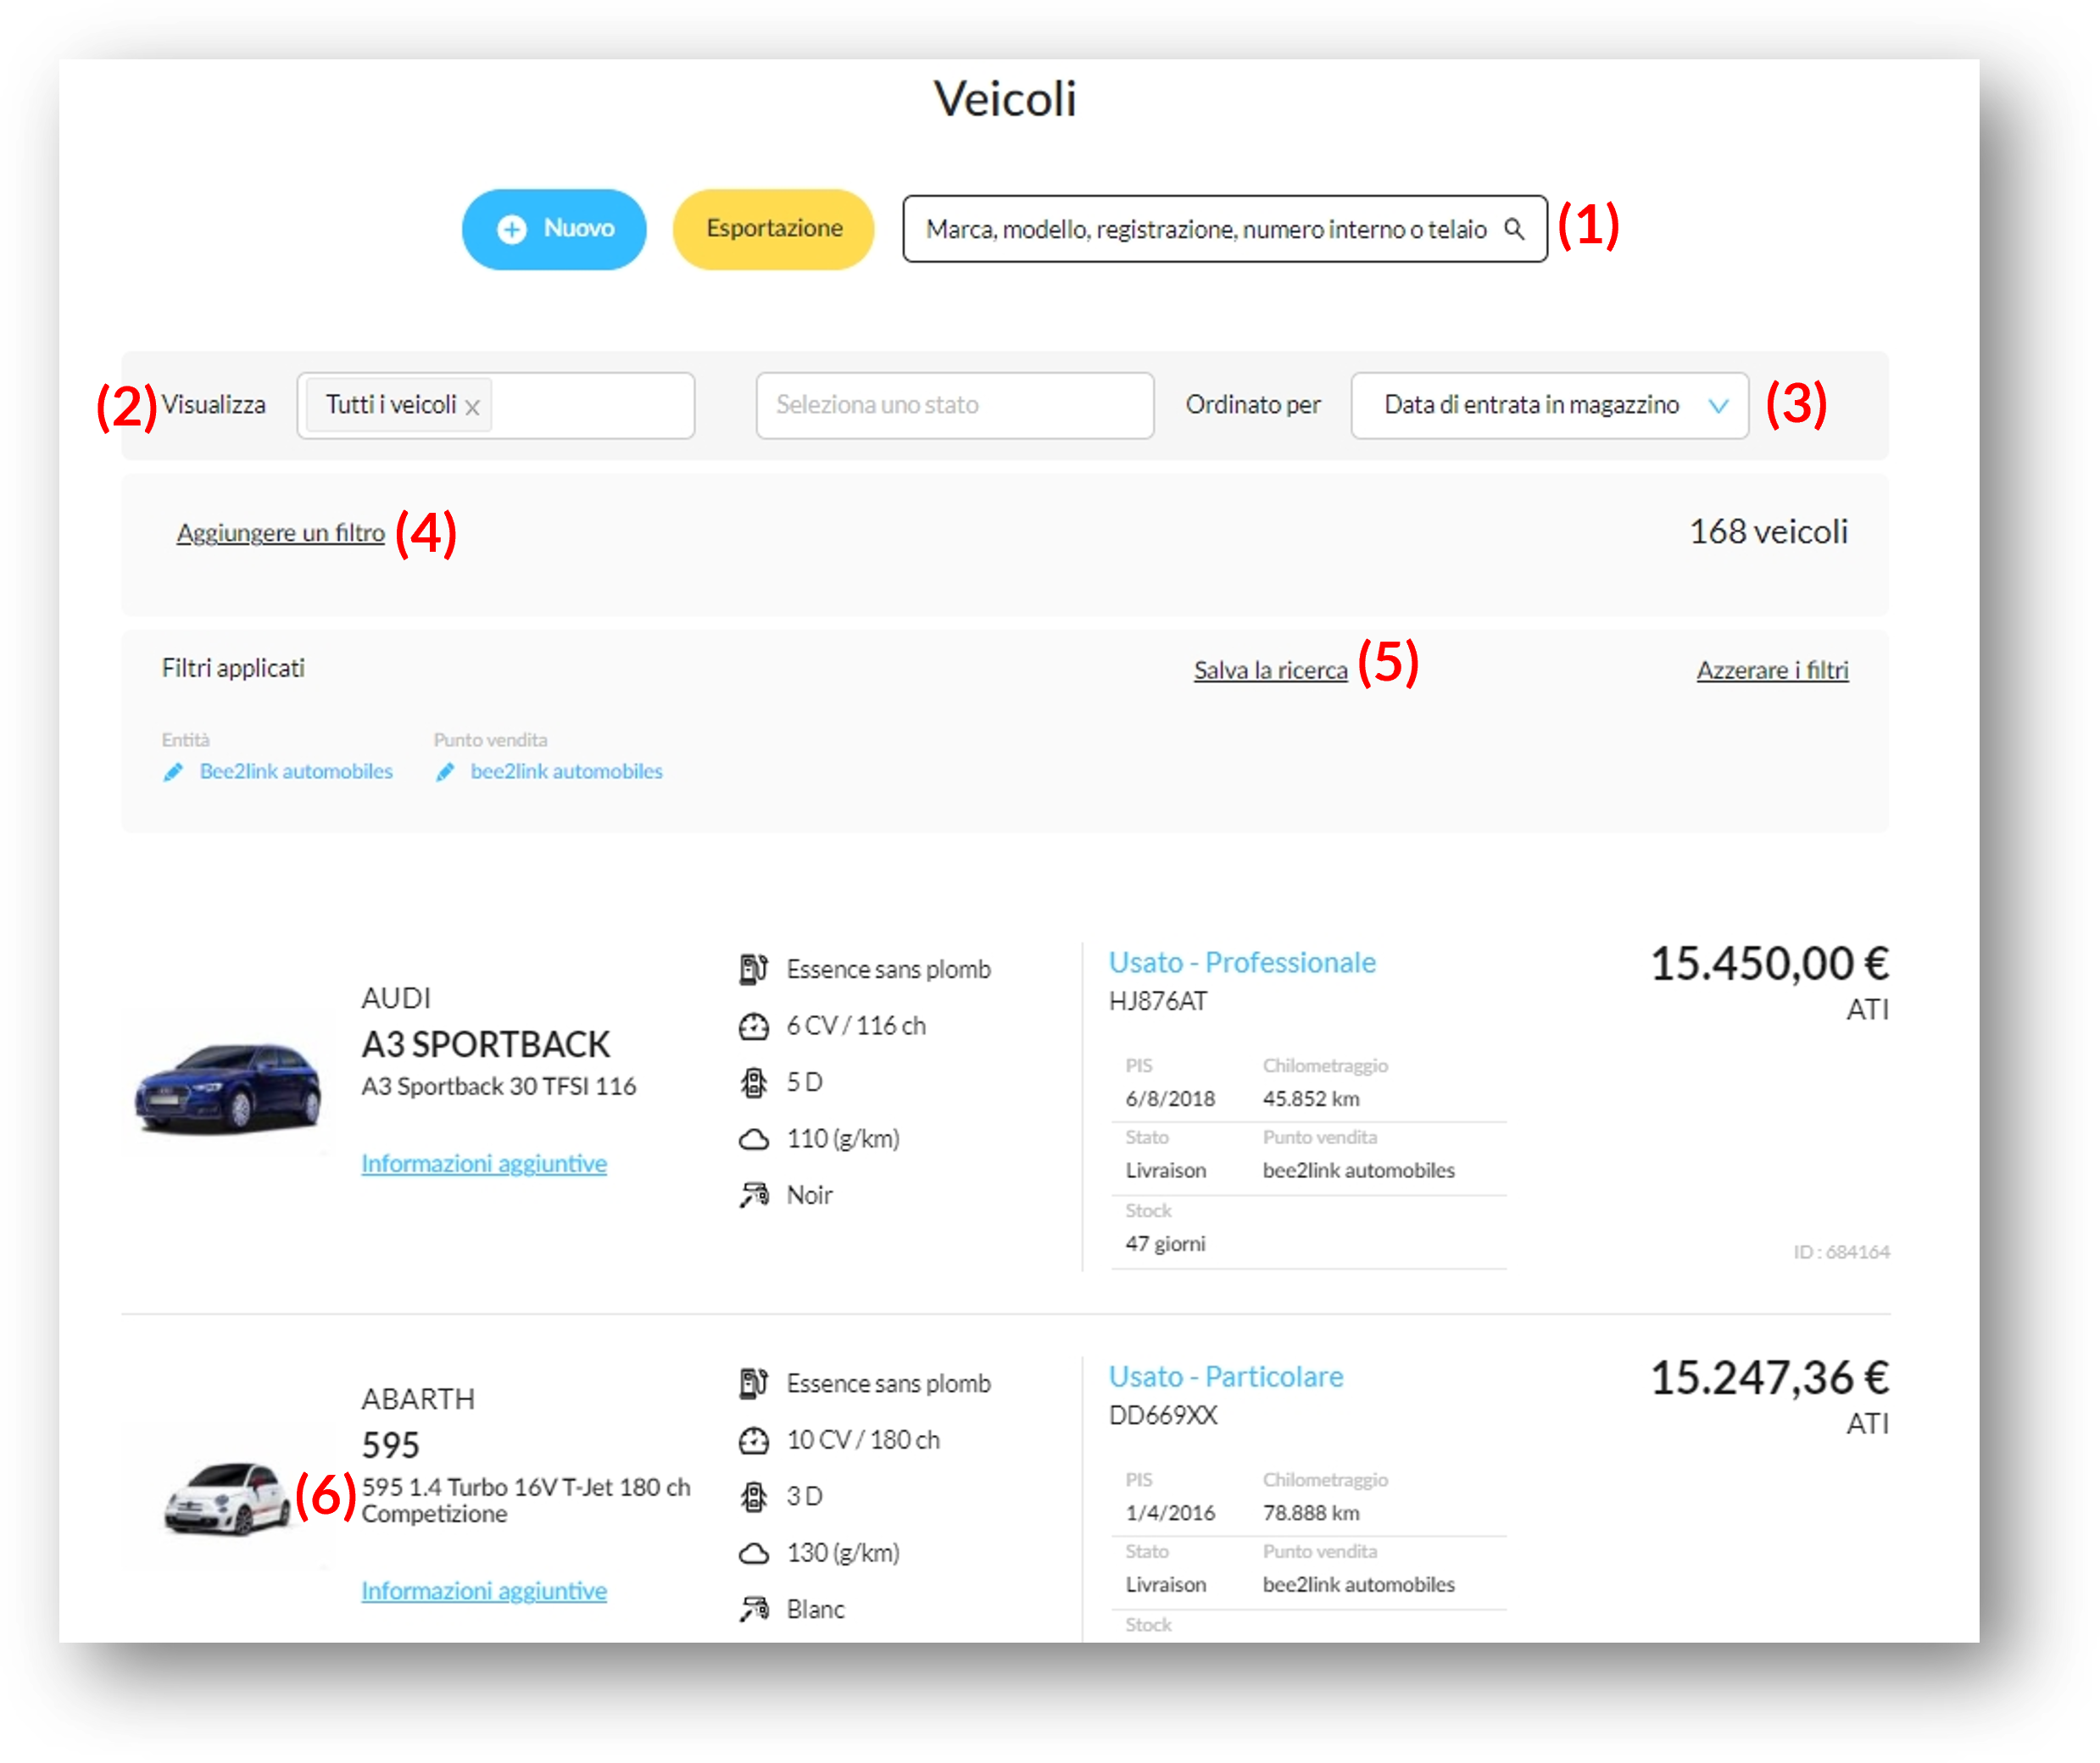Click the CO2 cloud icon next to 110 (g/km)

click(x=753, y=1139)
